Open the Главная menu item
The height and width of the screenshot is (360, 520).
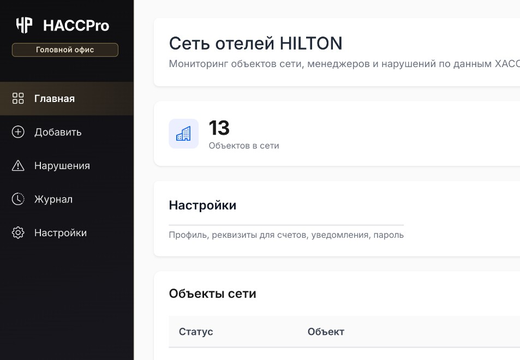pos(67,99)
